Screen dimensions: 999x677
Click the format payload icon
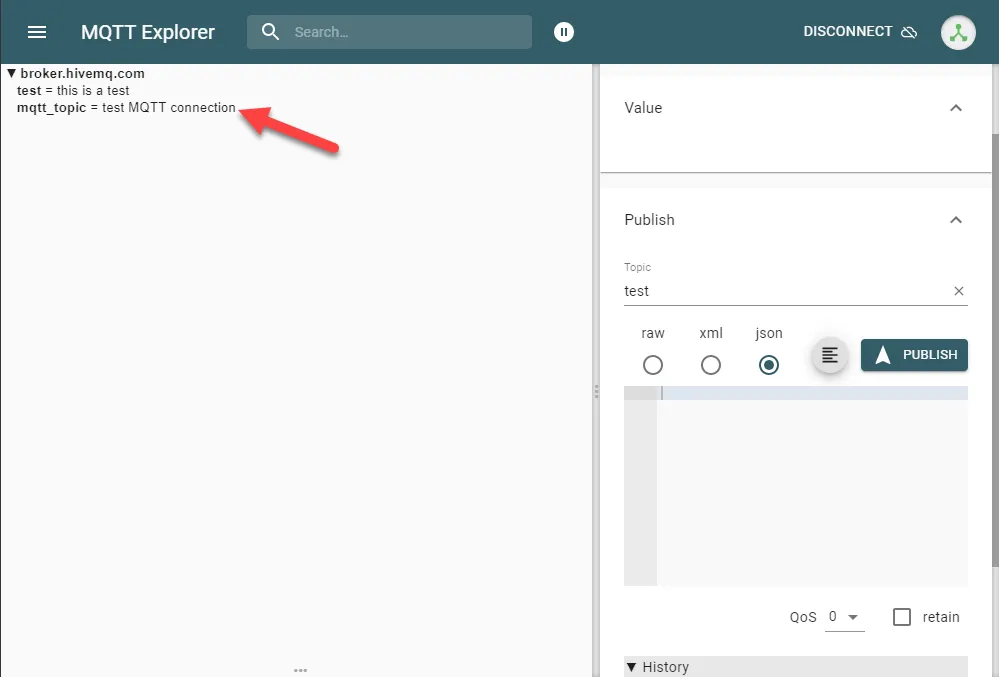[829, 354]
